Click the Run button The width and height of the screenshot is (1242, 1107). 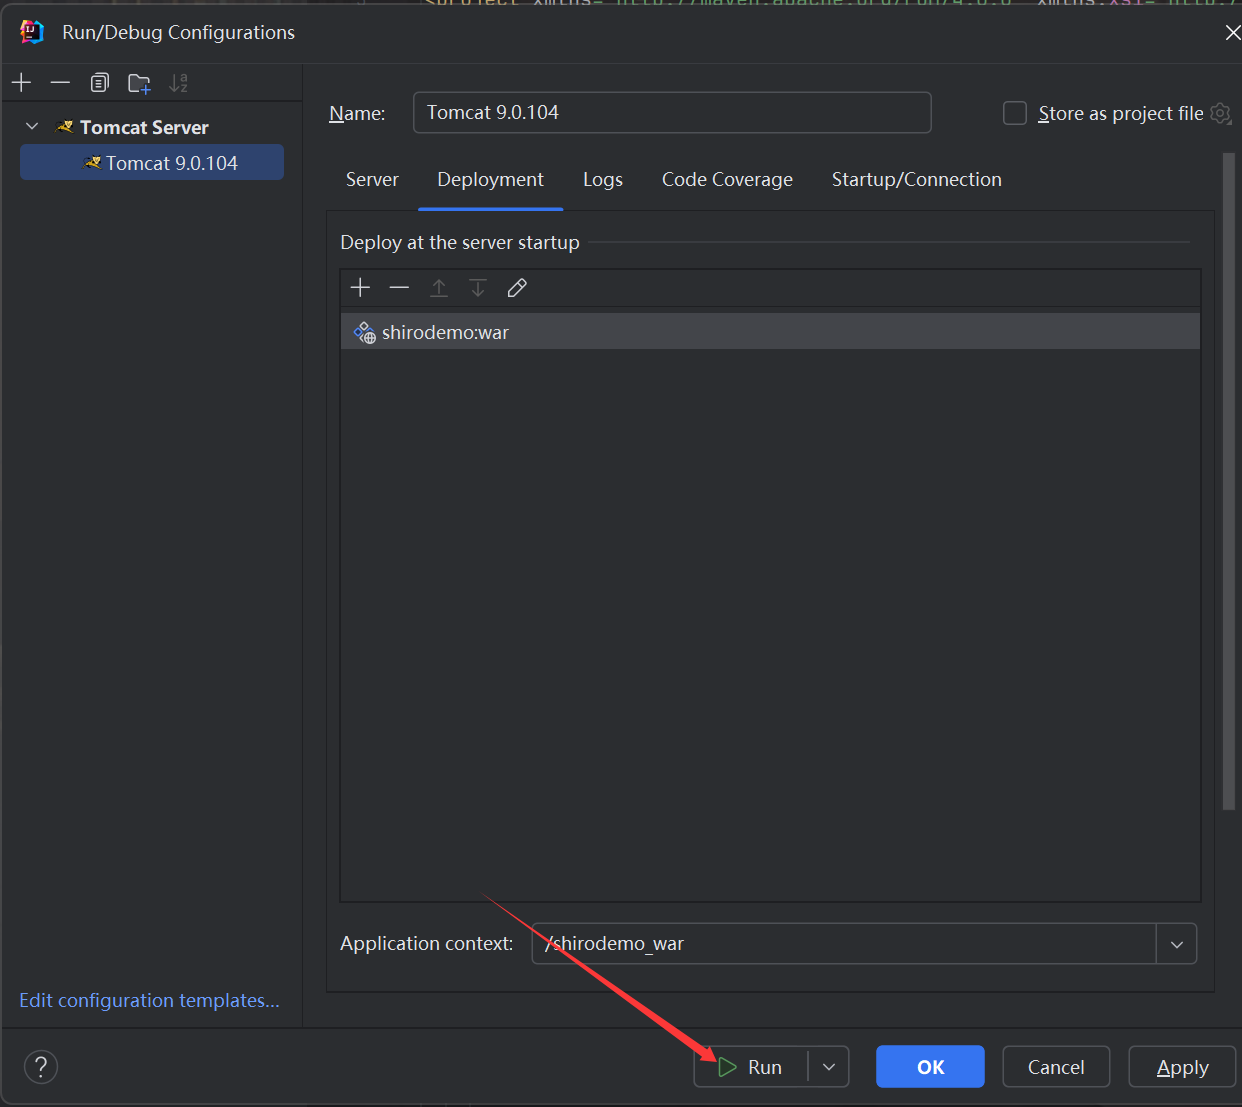pyautogui.click(x=752, y=1067)
